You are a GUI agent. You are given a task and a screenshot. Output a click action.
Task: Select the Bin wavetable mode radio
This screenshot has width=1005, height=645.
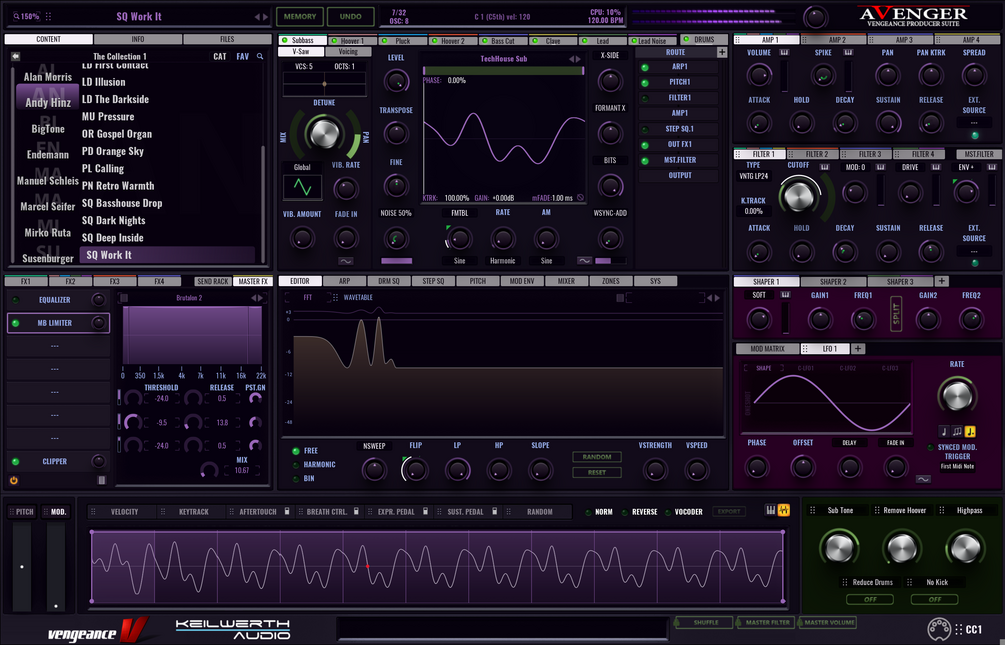pos(295,479)
